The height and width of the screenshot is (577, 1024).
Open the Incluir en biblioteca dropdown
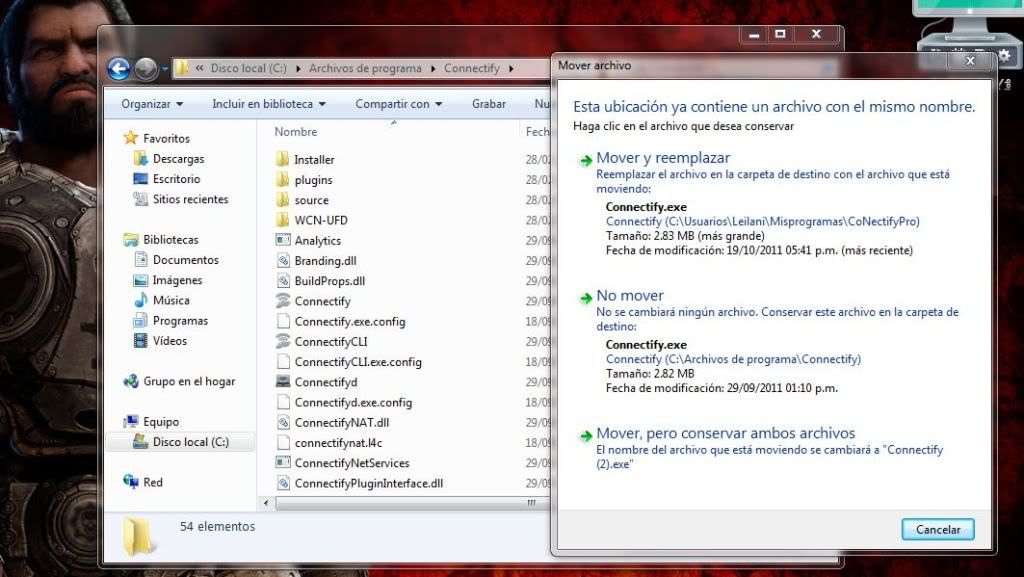click(268, 104)
